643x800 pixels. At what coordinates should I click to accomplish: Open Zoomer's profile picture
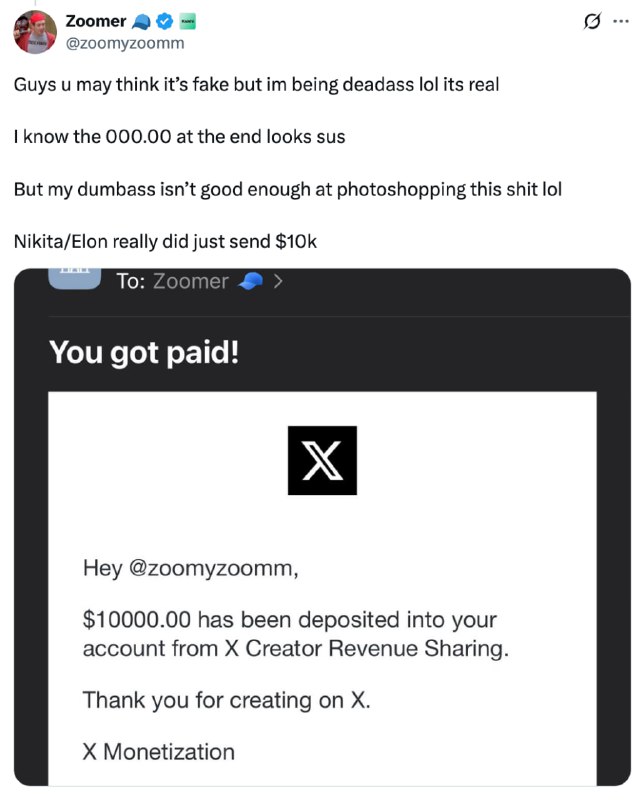[x=35, y=31]
